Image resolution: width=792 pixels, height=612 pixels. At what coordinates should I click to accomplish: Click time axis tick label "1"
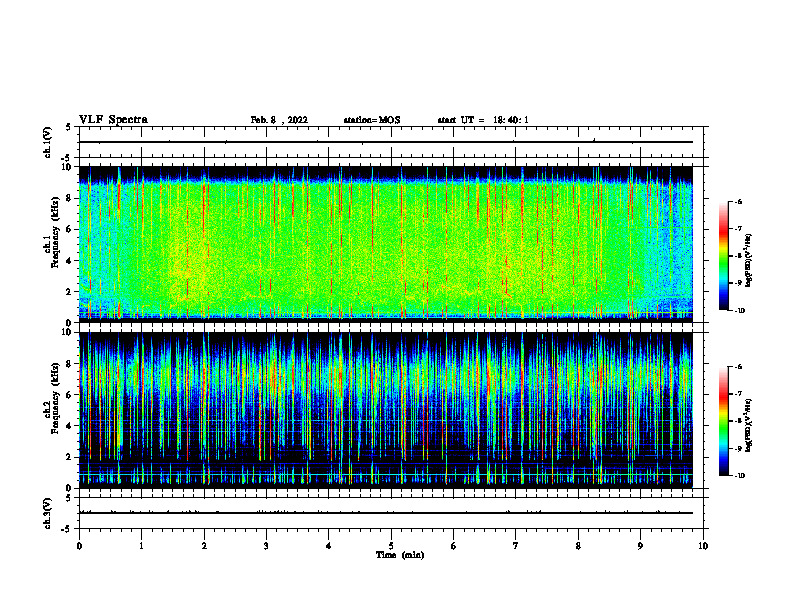[141, 546]
